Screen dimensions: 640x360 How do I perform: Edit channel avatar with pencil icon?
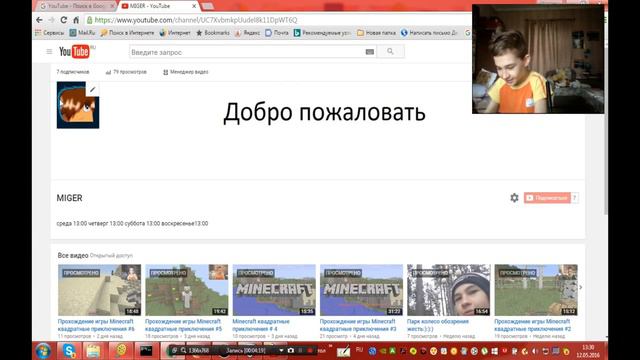click(x=93, y=89)
